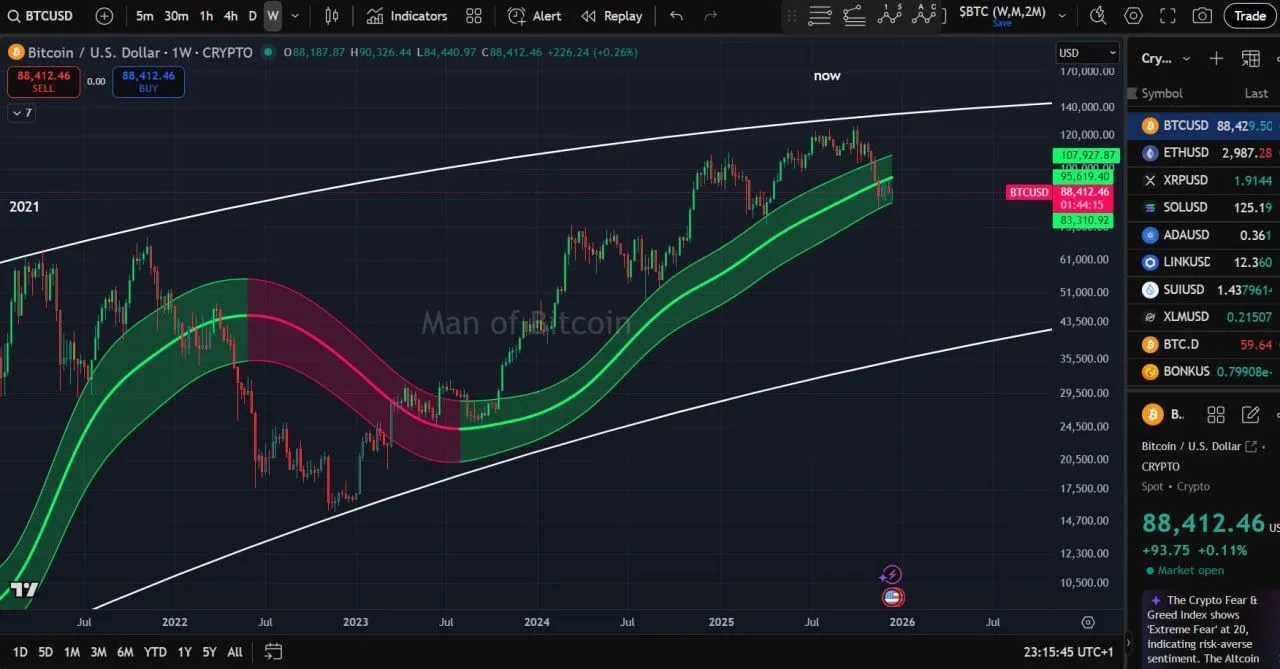Undo the last chart action
Image resolution: width=1280 pixels, height=669 pixels.
(x=677, y=16)
